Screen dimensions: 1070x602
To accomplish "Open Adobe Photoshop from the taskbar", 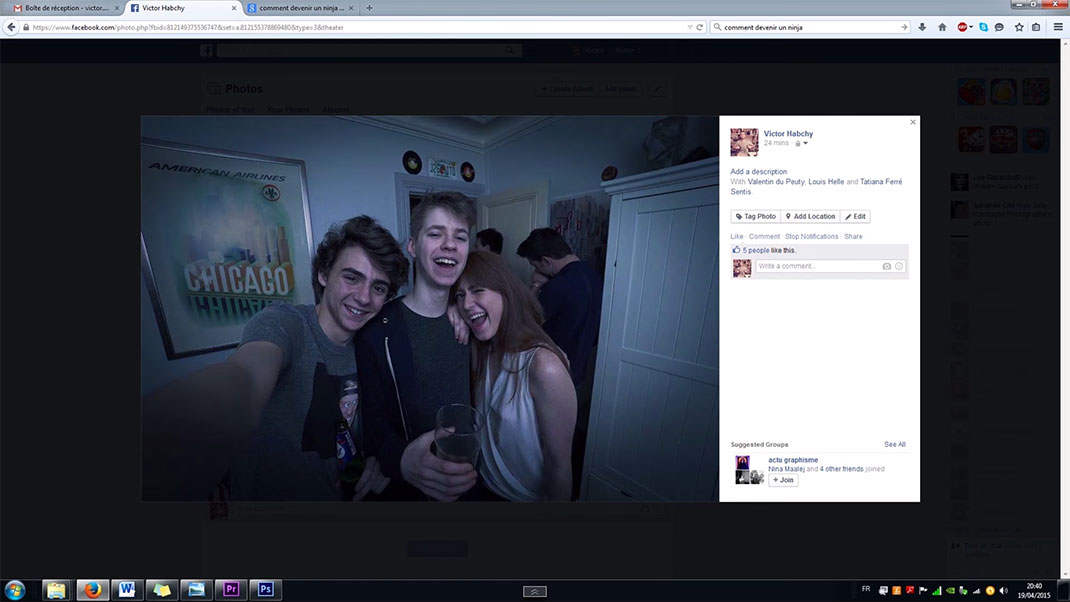I will pyautogui.click(x=266, y=590).
